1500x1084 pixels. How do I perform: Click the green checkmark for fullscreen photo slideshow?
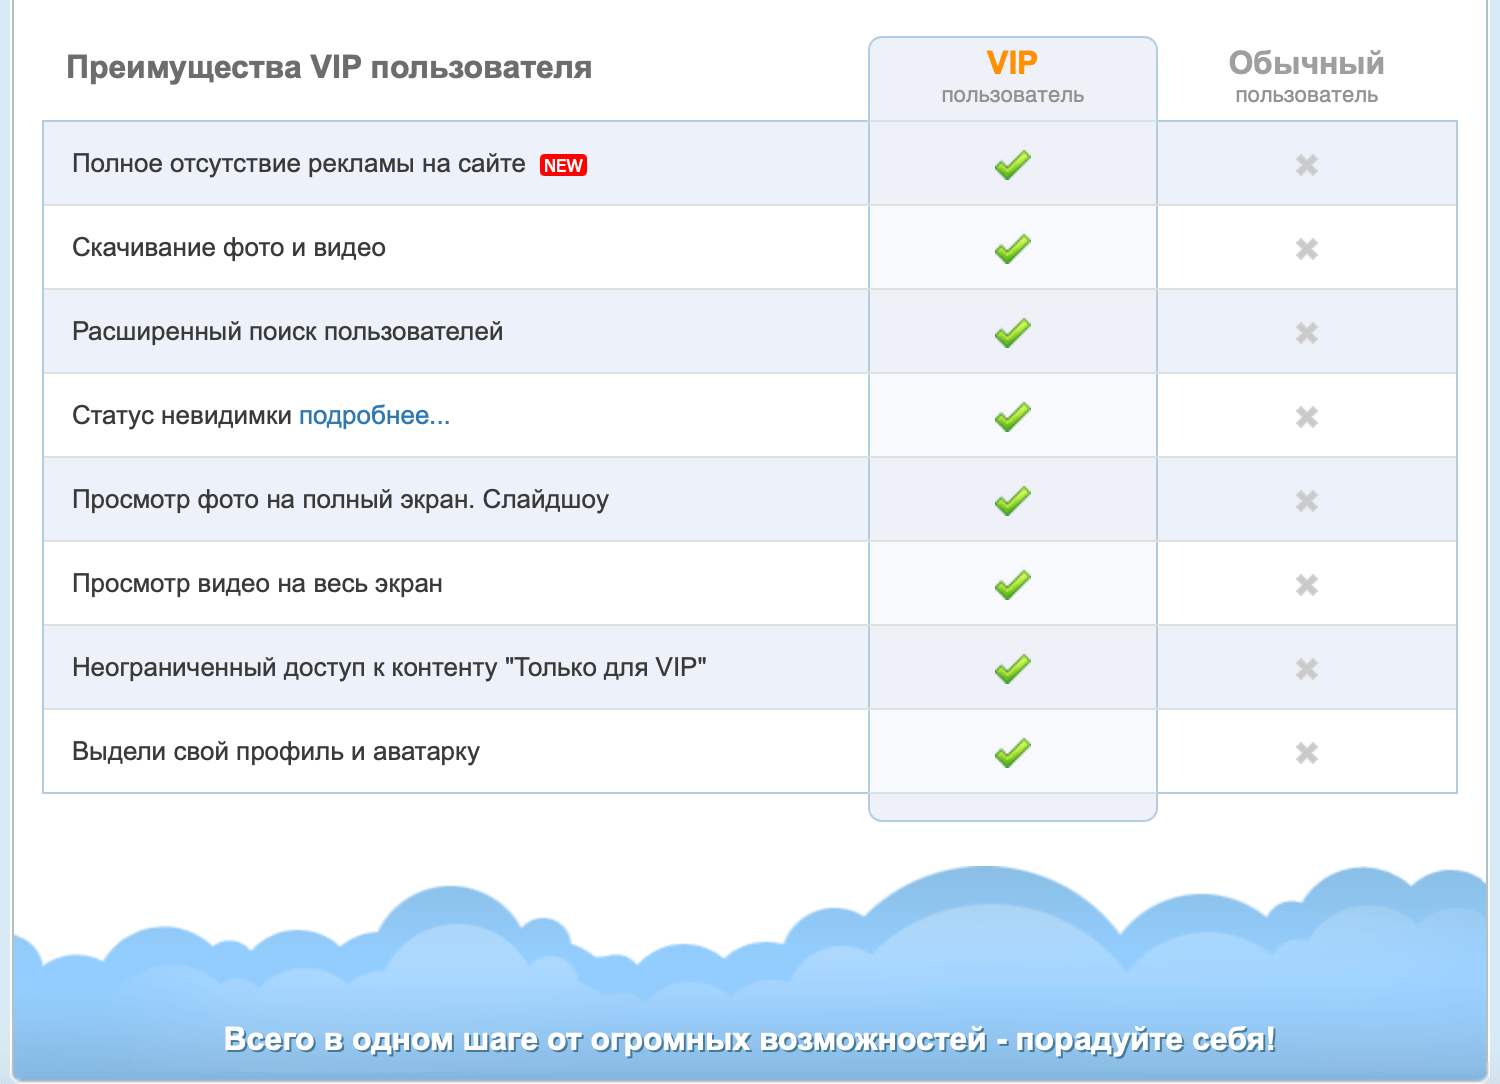[x=1012, y=500]
